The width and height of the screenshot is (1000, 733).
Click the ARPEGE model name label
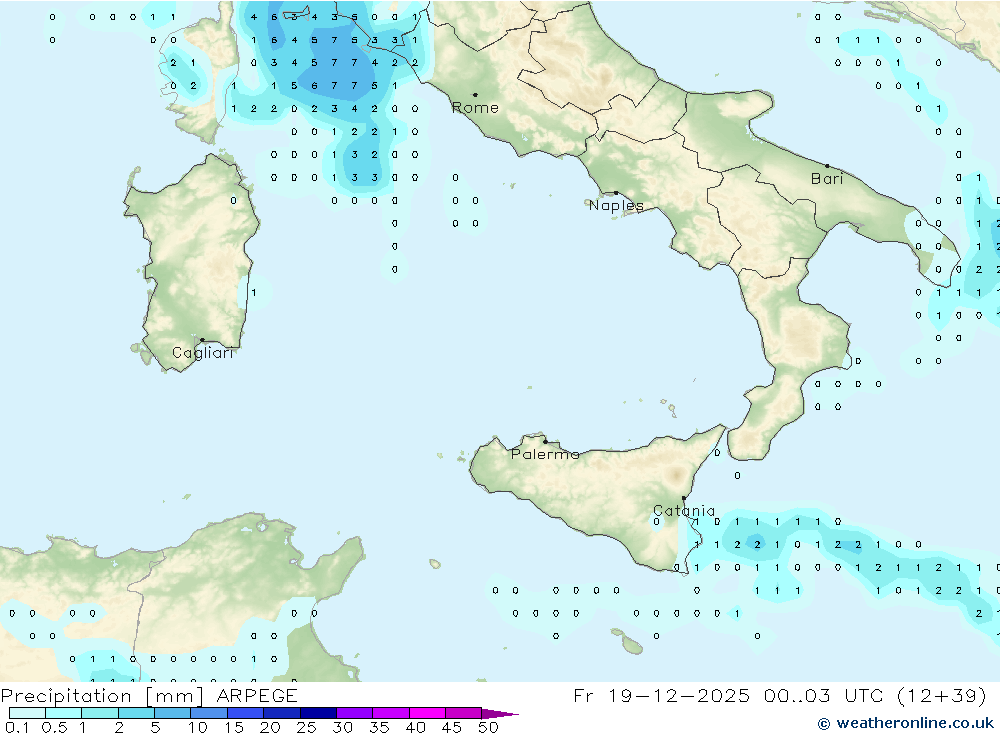257,695
